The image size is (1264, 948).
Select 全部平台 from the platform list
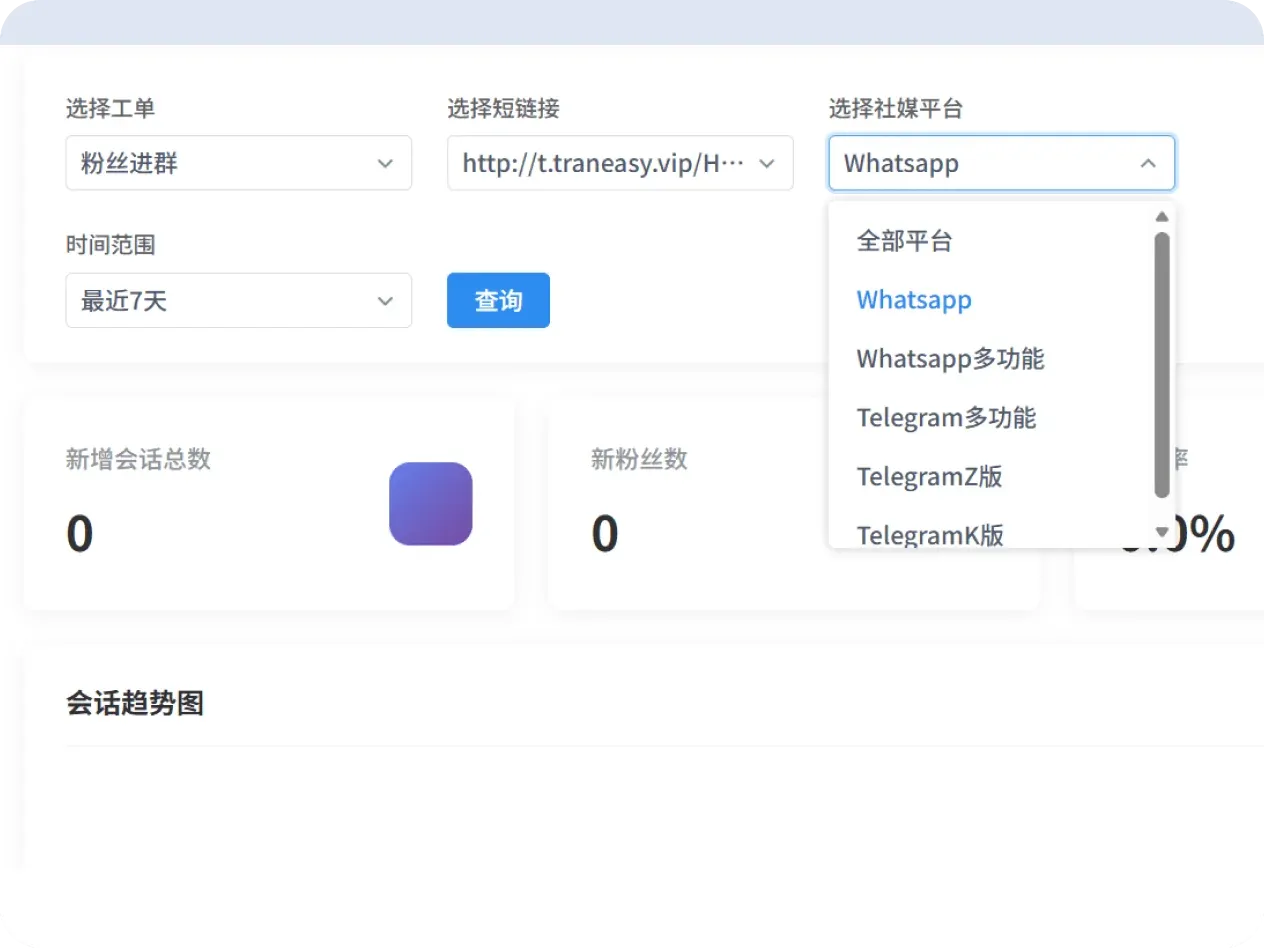click(x=991, y=240)
